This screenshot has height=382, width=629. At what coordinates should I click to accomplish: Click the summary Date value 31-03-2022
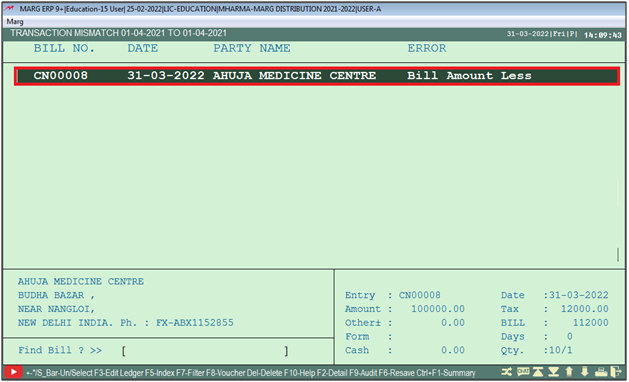578,296
